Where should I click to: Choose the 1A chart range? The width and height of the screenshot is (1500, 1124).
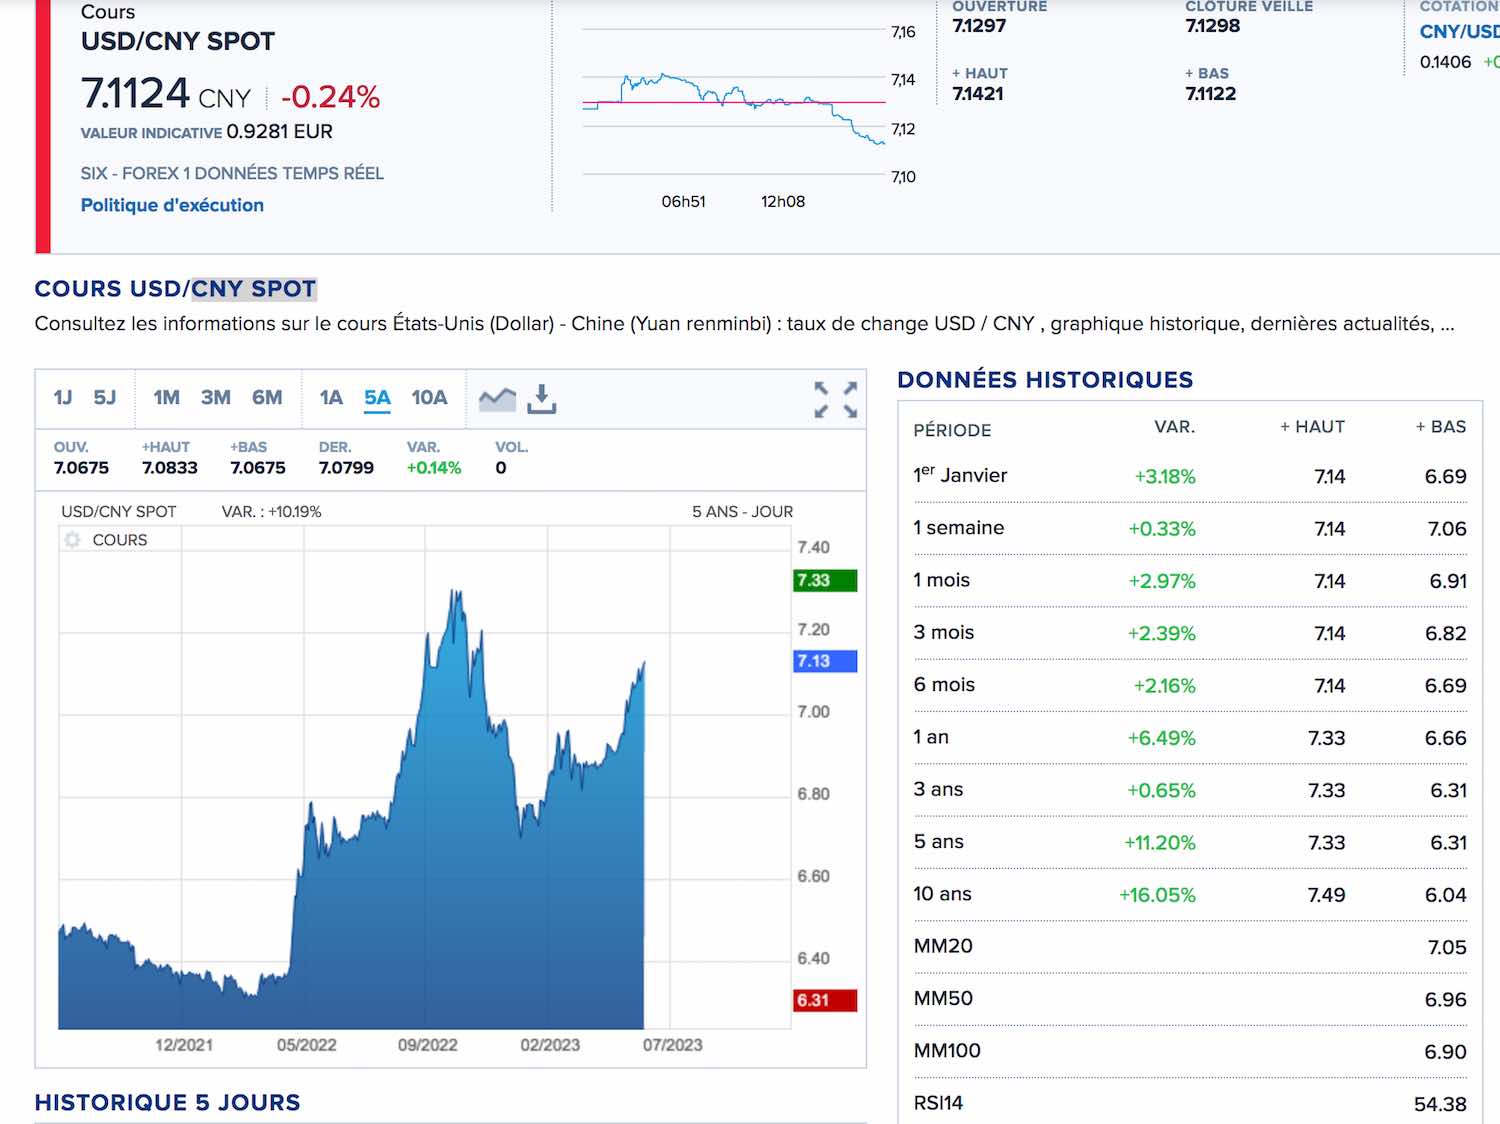(x=331, y=398)
